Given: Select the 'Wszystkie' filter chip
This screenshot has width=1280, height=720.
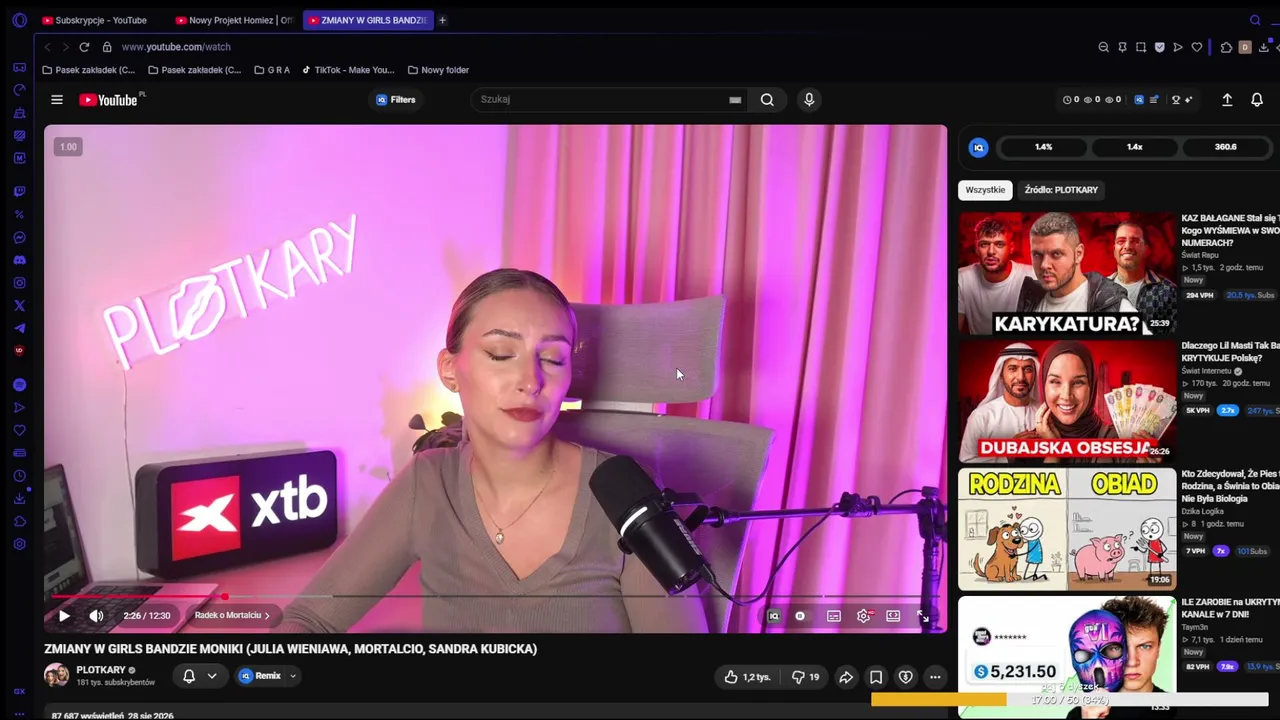Looking at the screenshot, I should click(985, 190).
